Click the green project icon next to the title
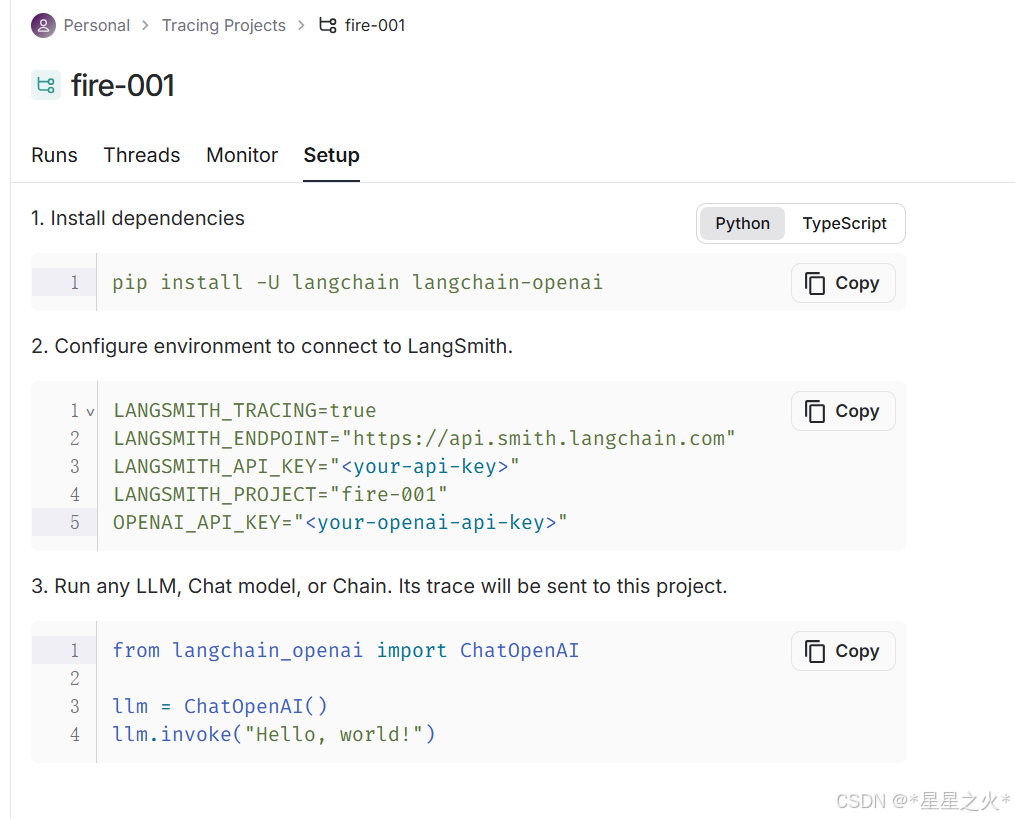Viewport: 1015px width, 819px height. point(46,85)
